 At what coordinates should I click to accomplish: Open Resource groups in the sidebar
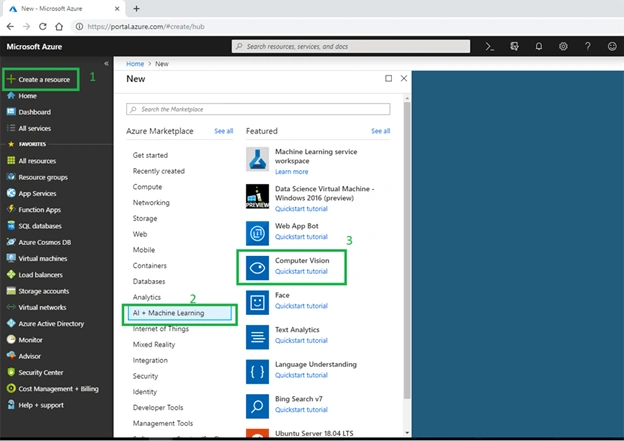(x=43, y=177)
